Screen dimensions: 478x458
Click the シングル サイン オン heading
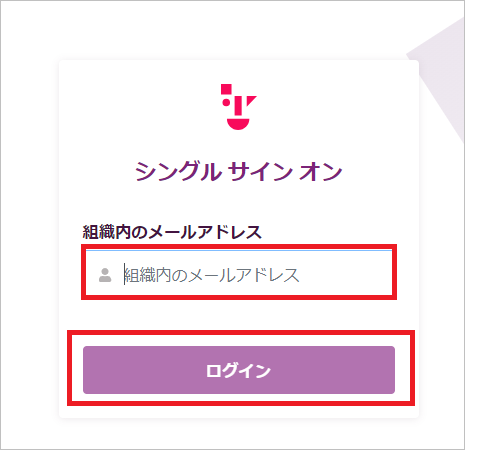tap(238, 171)
